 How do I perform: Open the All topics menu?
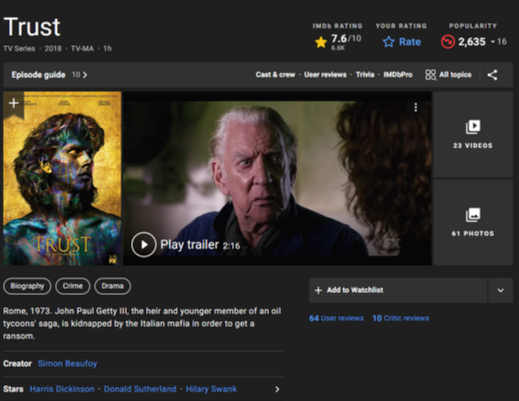pos(448,75)
